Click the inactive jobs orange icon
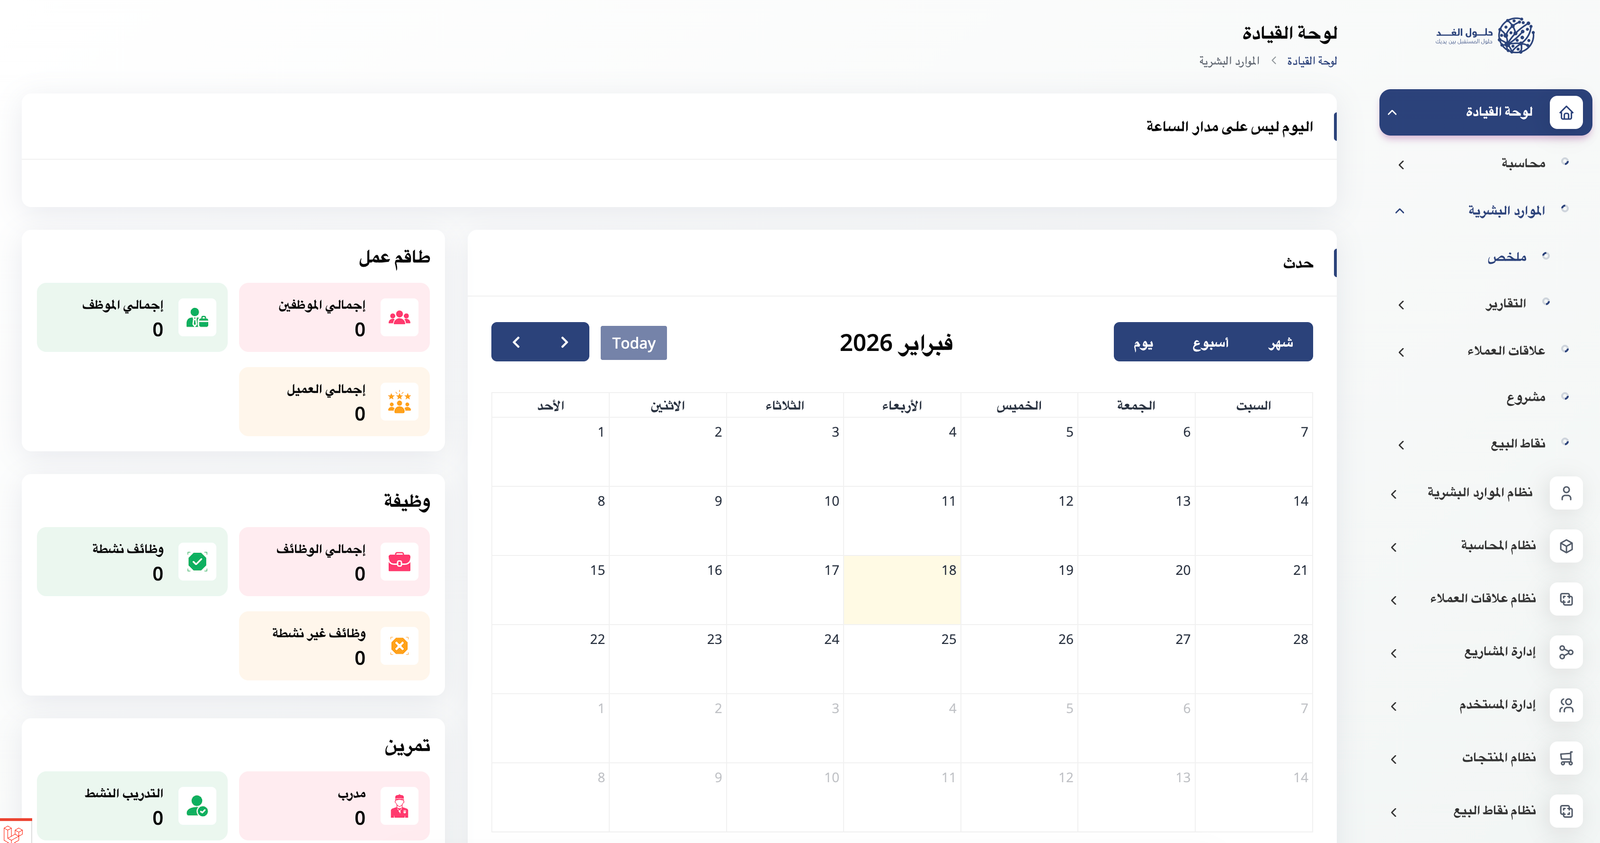Screen dimensions: 1600x843 [399, 646]
